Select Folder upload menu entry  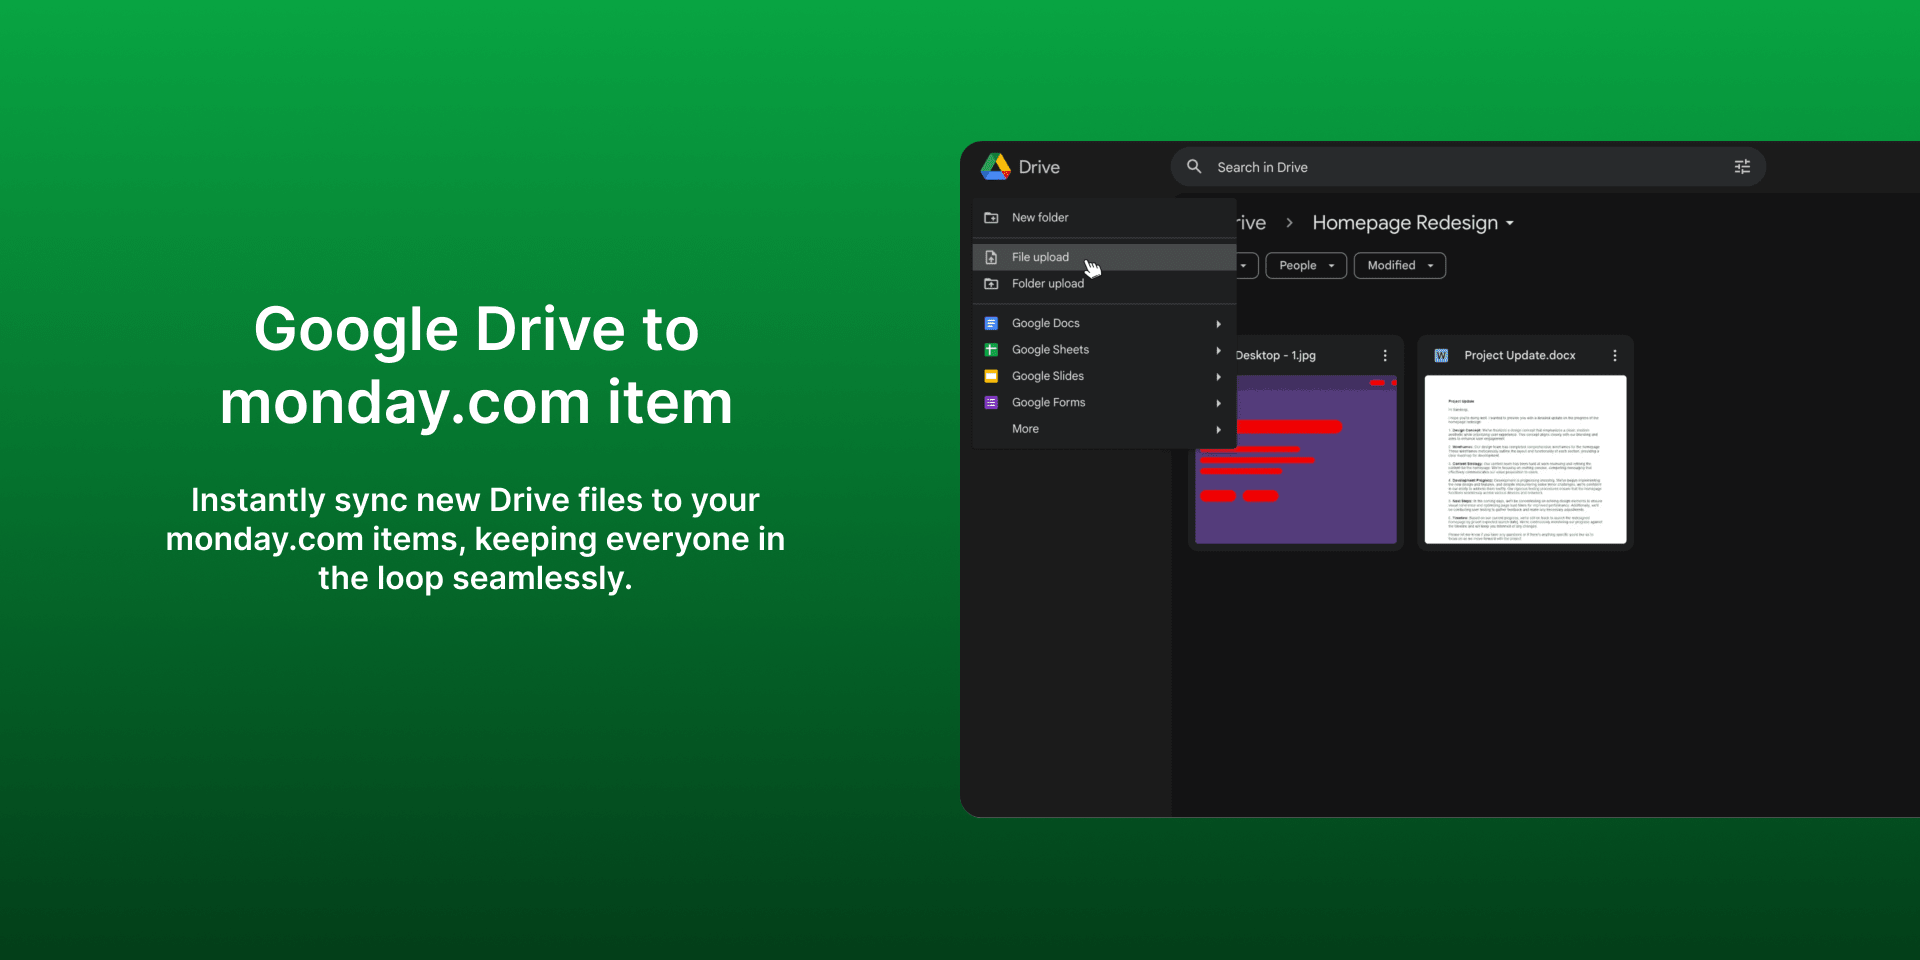coord(1104,284)
